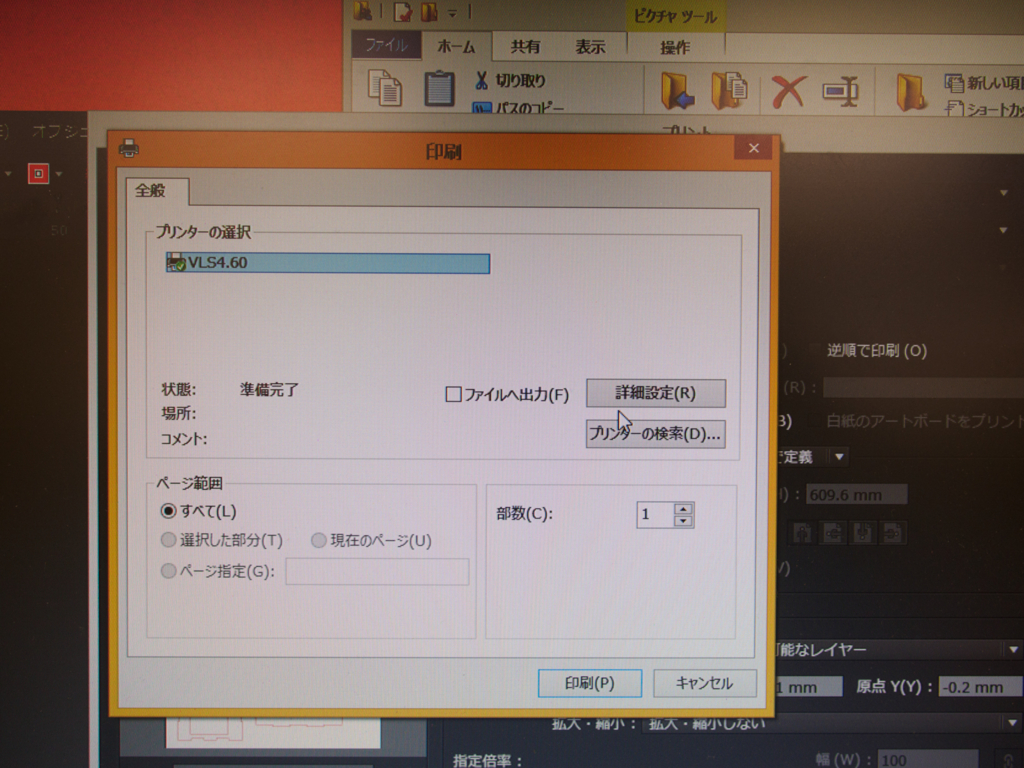Select 現在のページ(U) radio option
Image resolution: width=1024 pixels, height=768 pixels.
319,540
